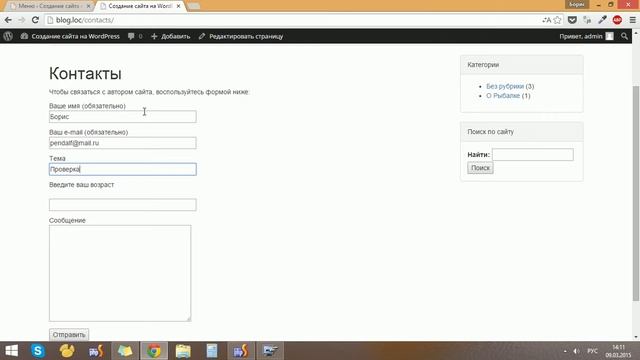Close the 'Создание сайта на WordPress' tab

pyautogui.click(x=178, y=6)
